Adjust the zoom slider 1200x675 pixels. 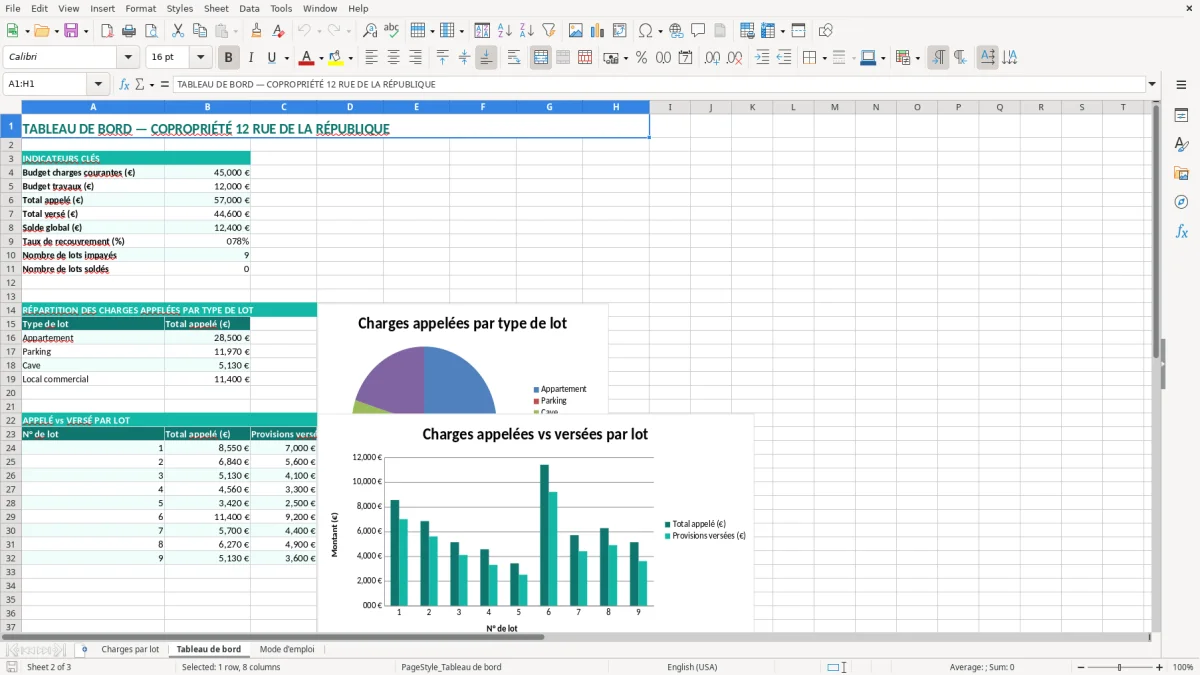tap(1120, 667)
